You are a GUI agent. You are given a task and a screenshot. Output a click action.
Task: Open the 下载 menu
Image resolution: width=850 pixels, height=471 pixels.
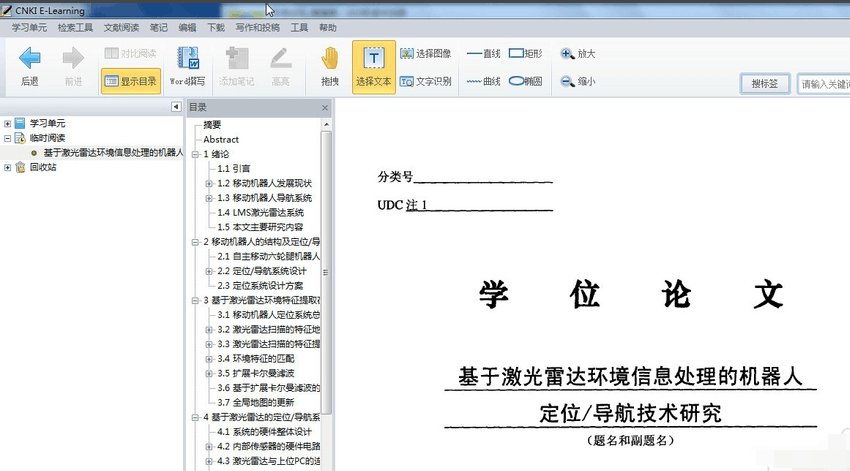coord(216,28)
